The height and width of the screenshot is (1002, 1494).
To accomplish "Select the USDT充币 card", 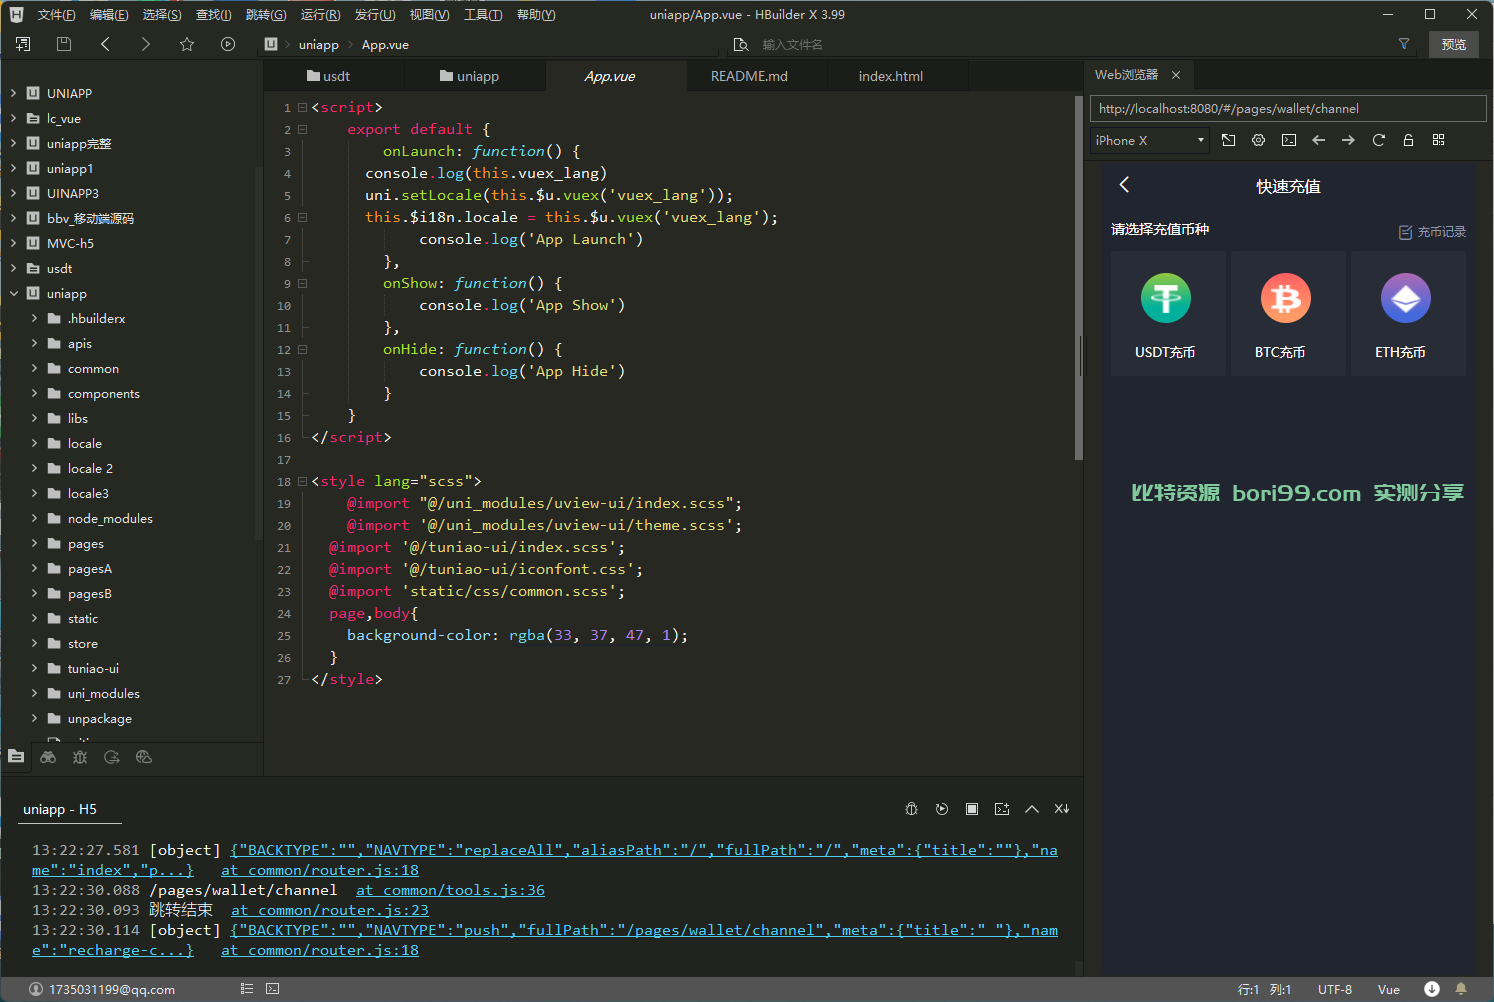I will pyautogui.click(x=1167, y=314).
